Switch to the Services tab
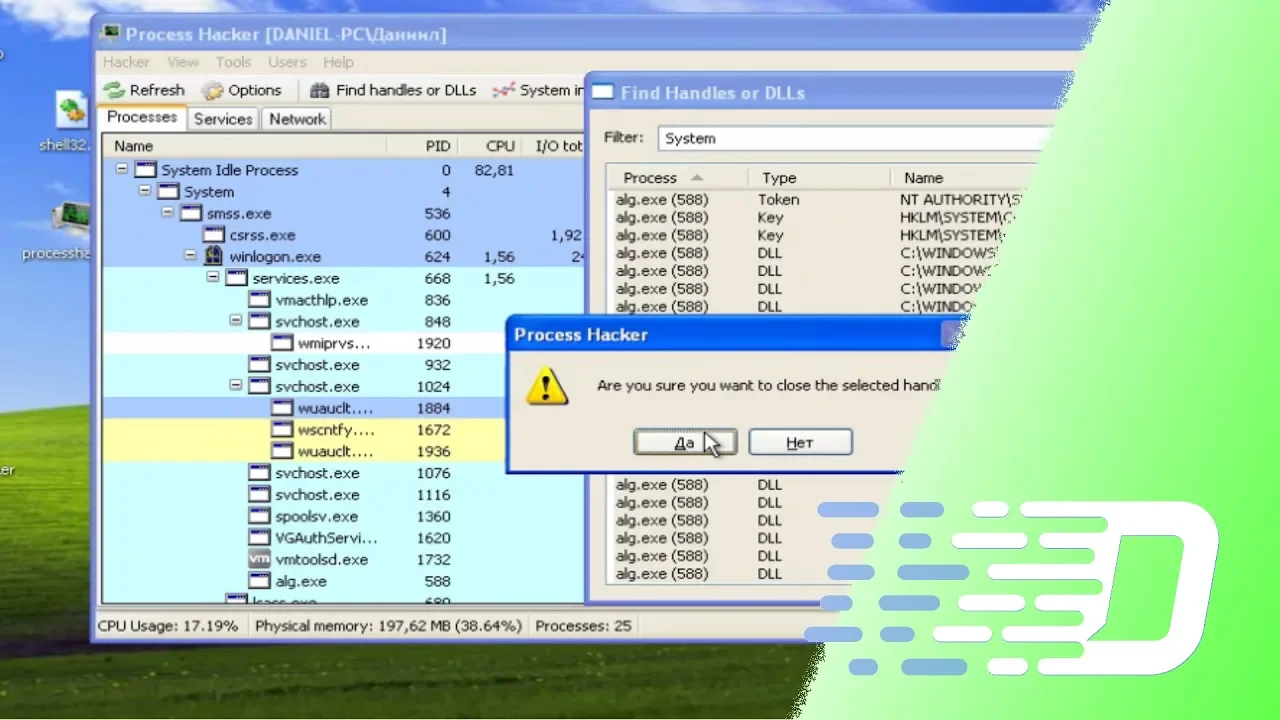The width and height of the screenshot is (1280, 720). pos(223,119)
